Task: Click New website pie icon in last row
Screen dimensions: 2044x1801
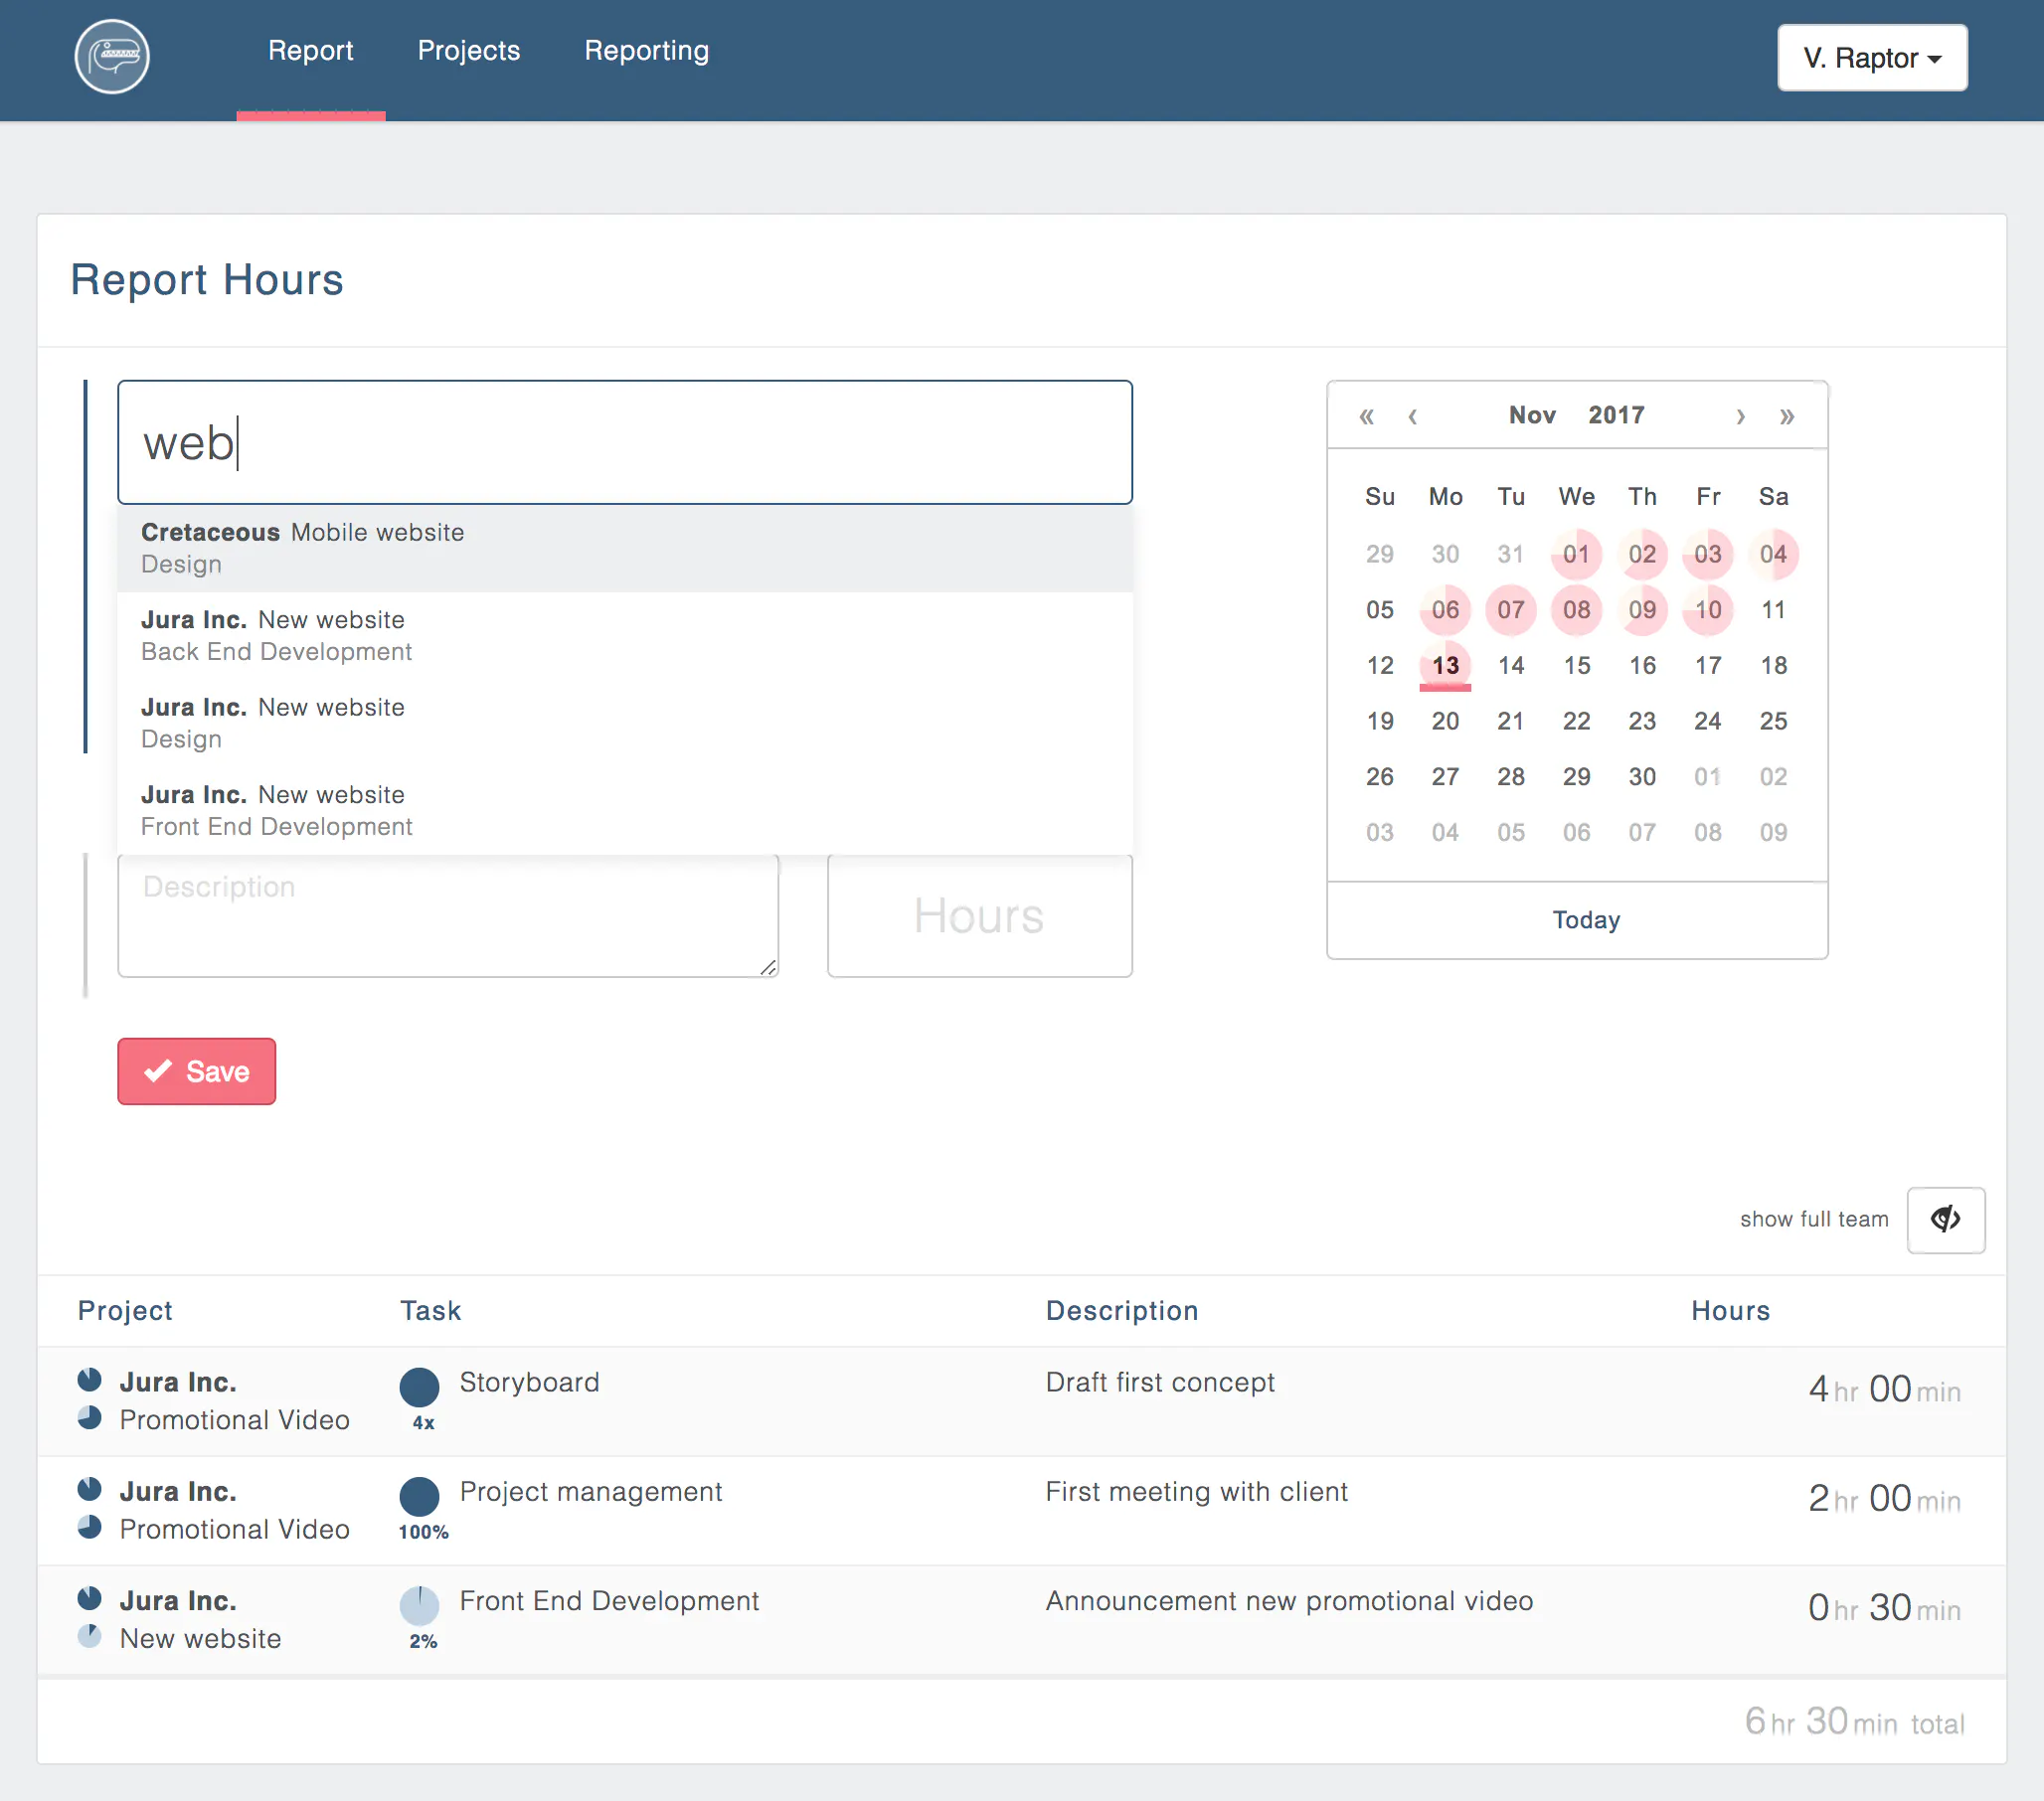Action: tap(90, 1636)
